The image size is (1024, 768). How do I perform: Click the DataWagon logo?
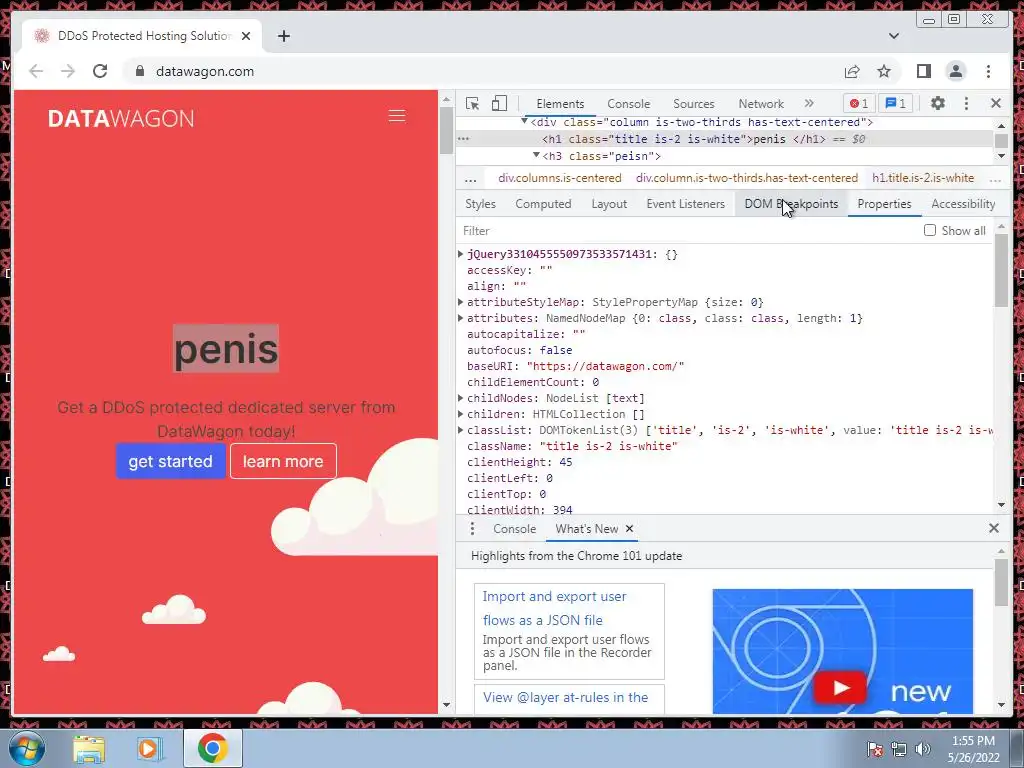coord(121,118)
